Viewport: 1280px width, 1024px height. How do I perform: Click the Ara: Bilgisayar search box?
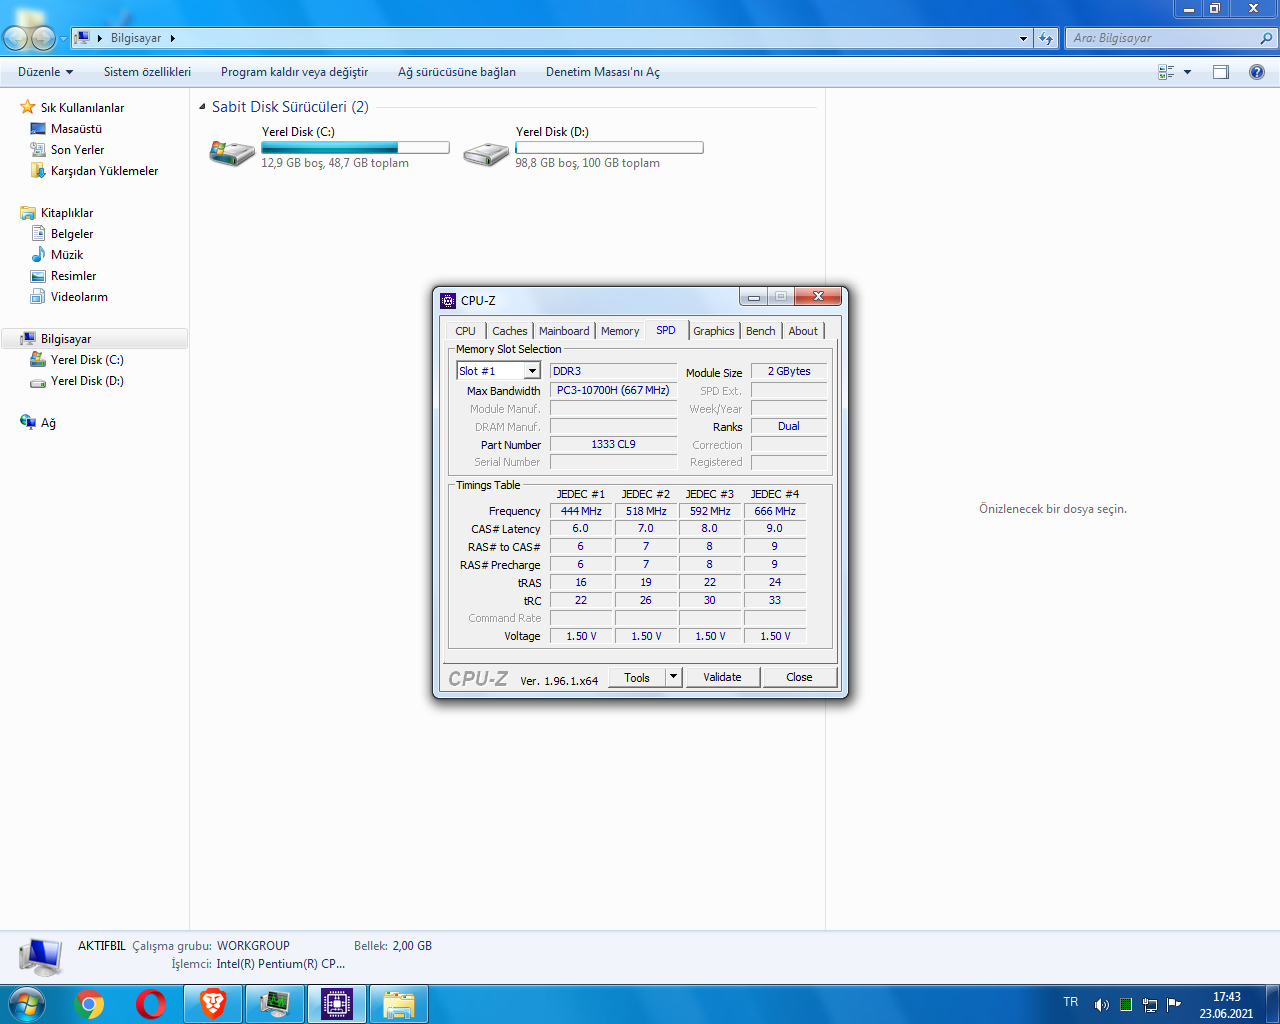[1170, 38]
